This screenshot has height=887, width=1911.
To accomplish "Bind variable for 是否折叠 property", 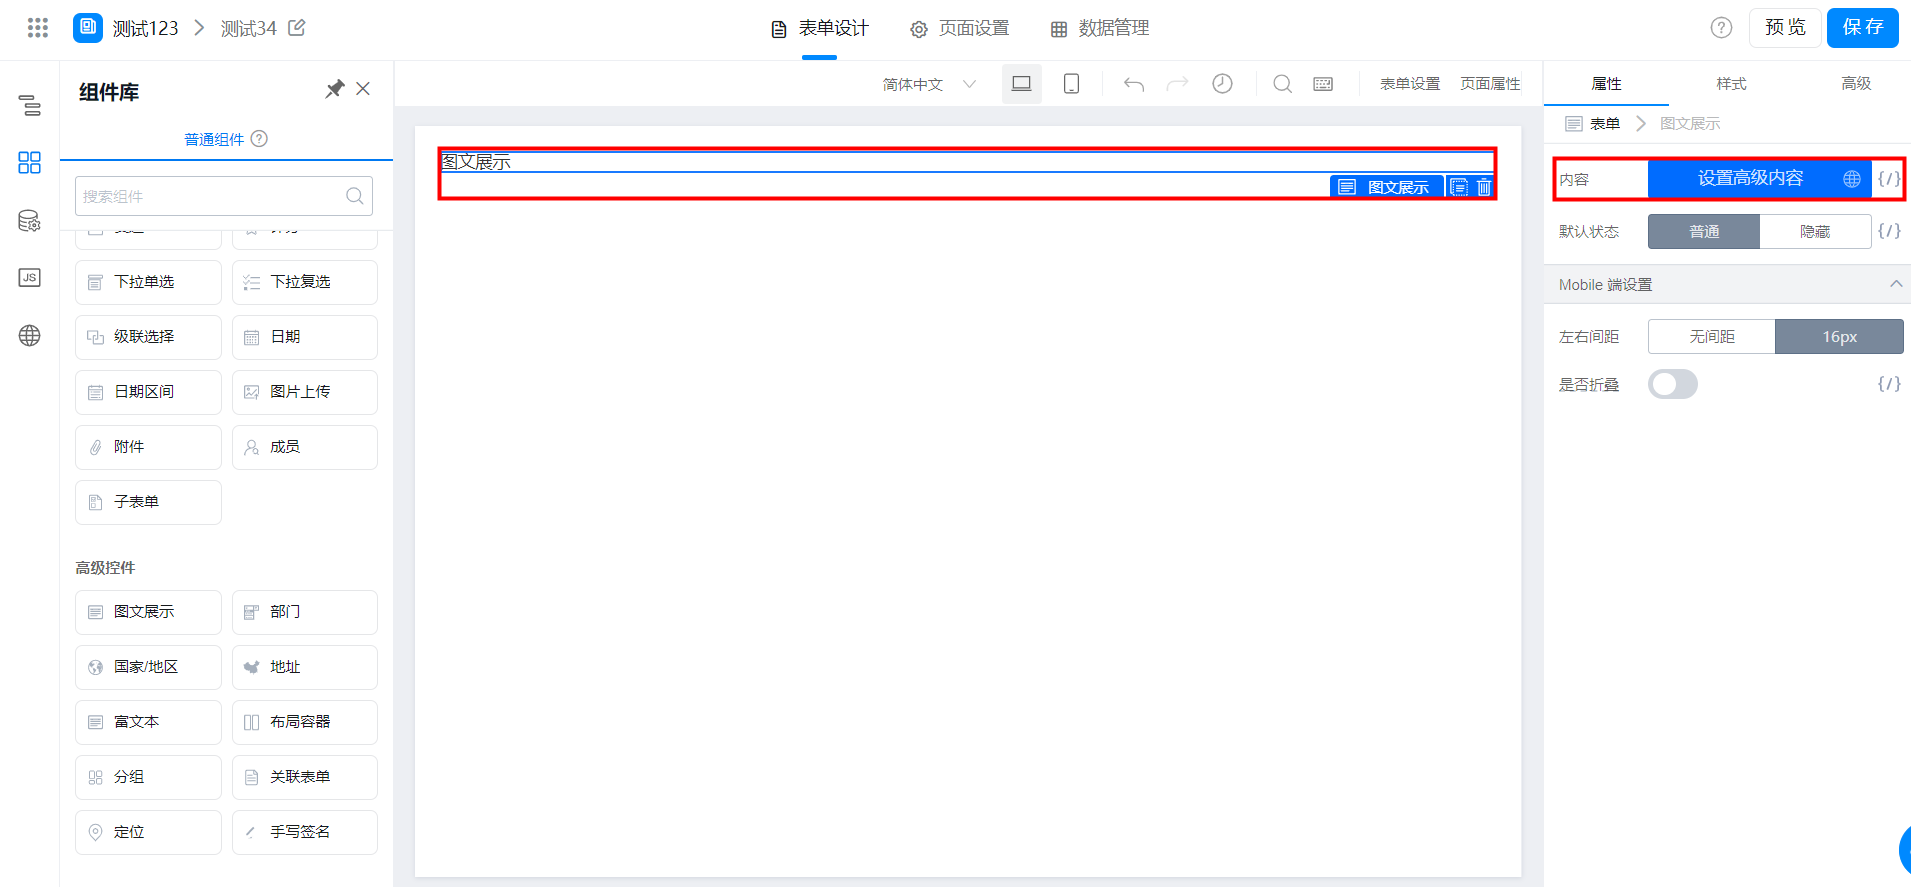I will click(x=1889, y=384).
